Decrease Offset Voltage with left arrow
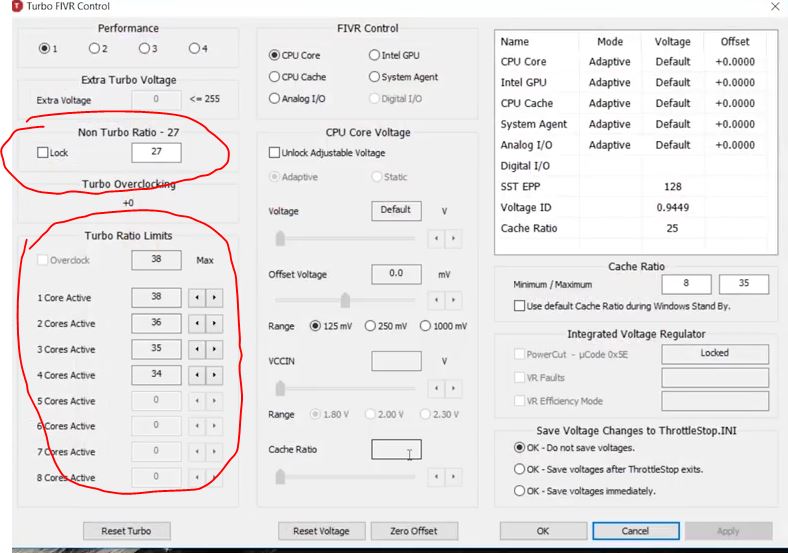The image size is (788, 553). pyautogui.click(x=436, y=300)
